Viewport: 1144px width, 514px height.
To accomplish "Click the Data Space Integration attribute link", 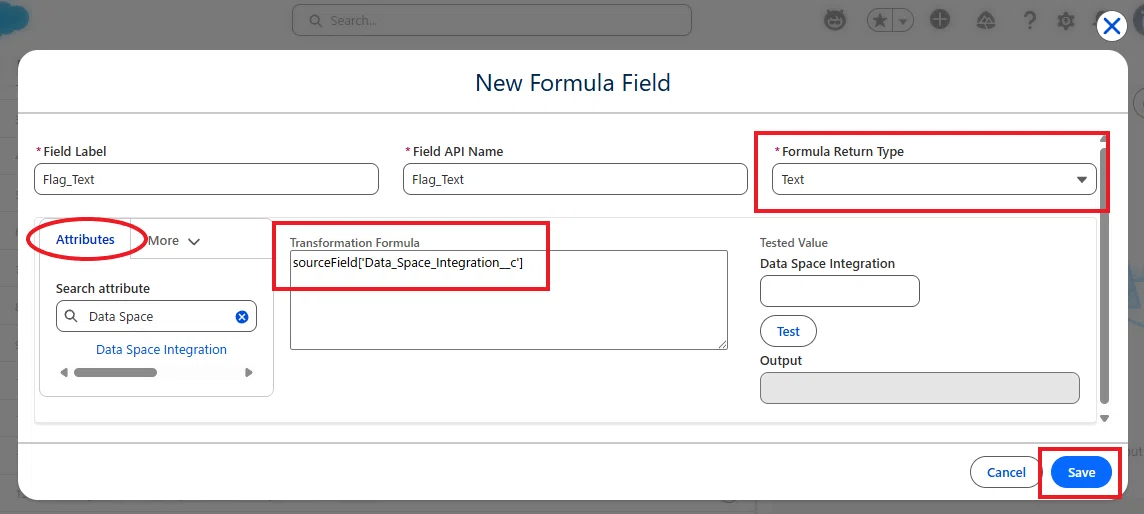I will pos(161,349).
